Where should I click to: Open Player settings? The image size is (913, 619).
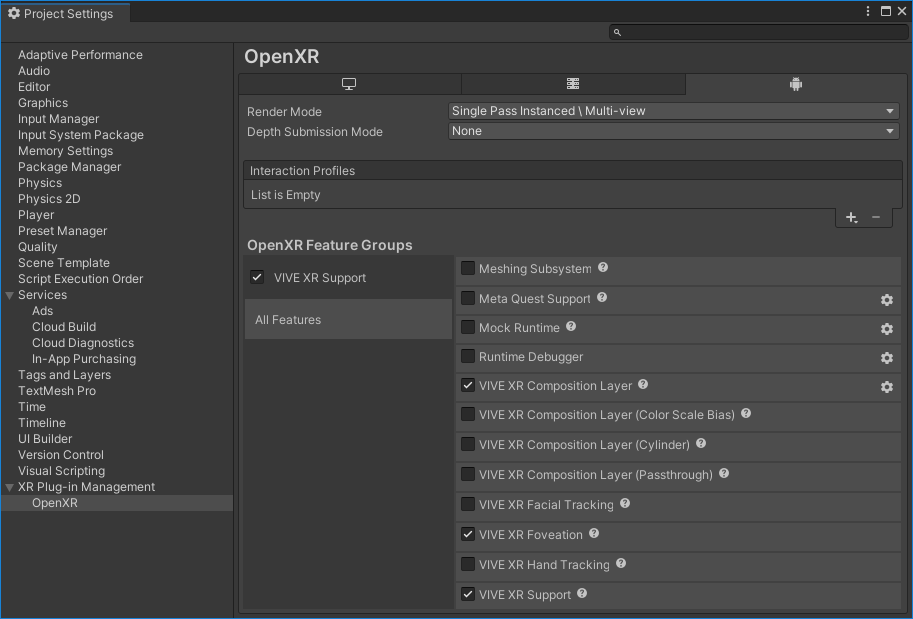(x=36, y=215)
